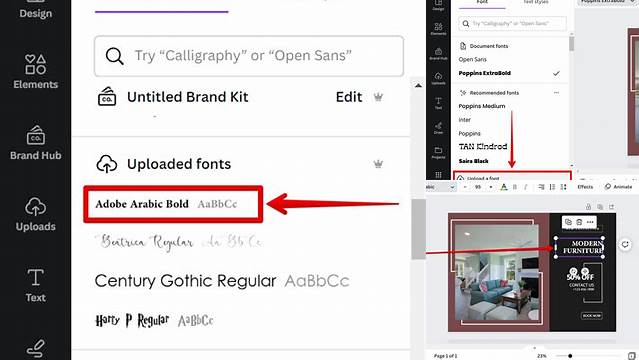Toggle Italic formatting in editor toolbar
639x360 pixels.
click(525, 187)
